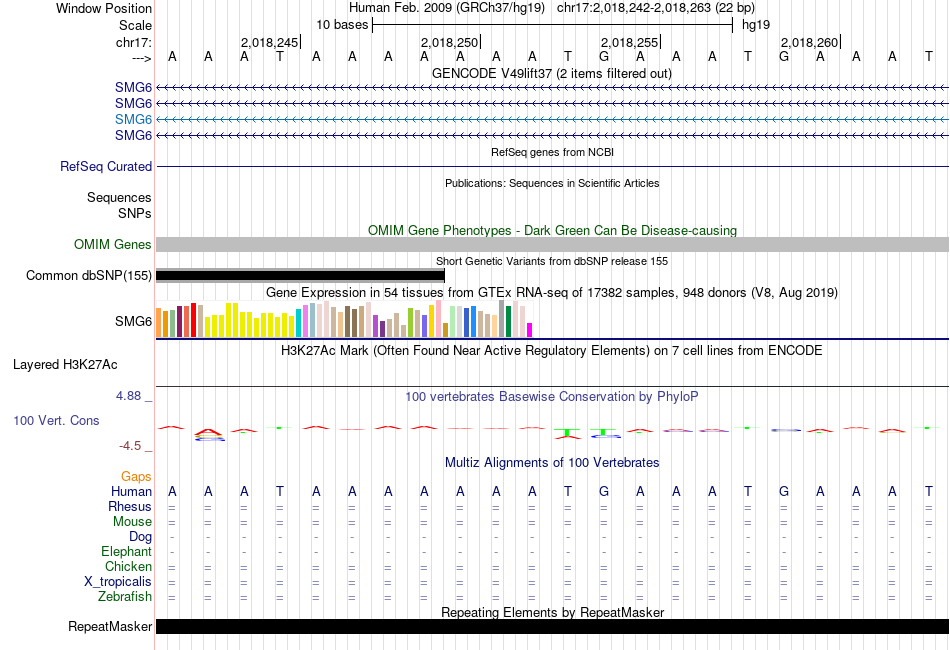Click the black Common dbSNP variant bar
This screenshot has width=950, height=650.
pos(301,276)
